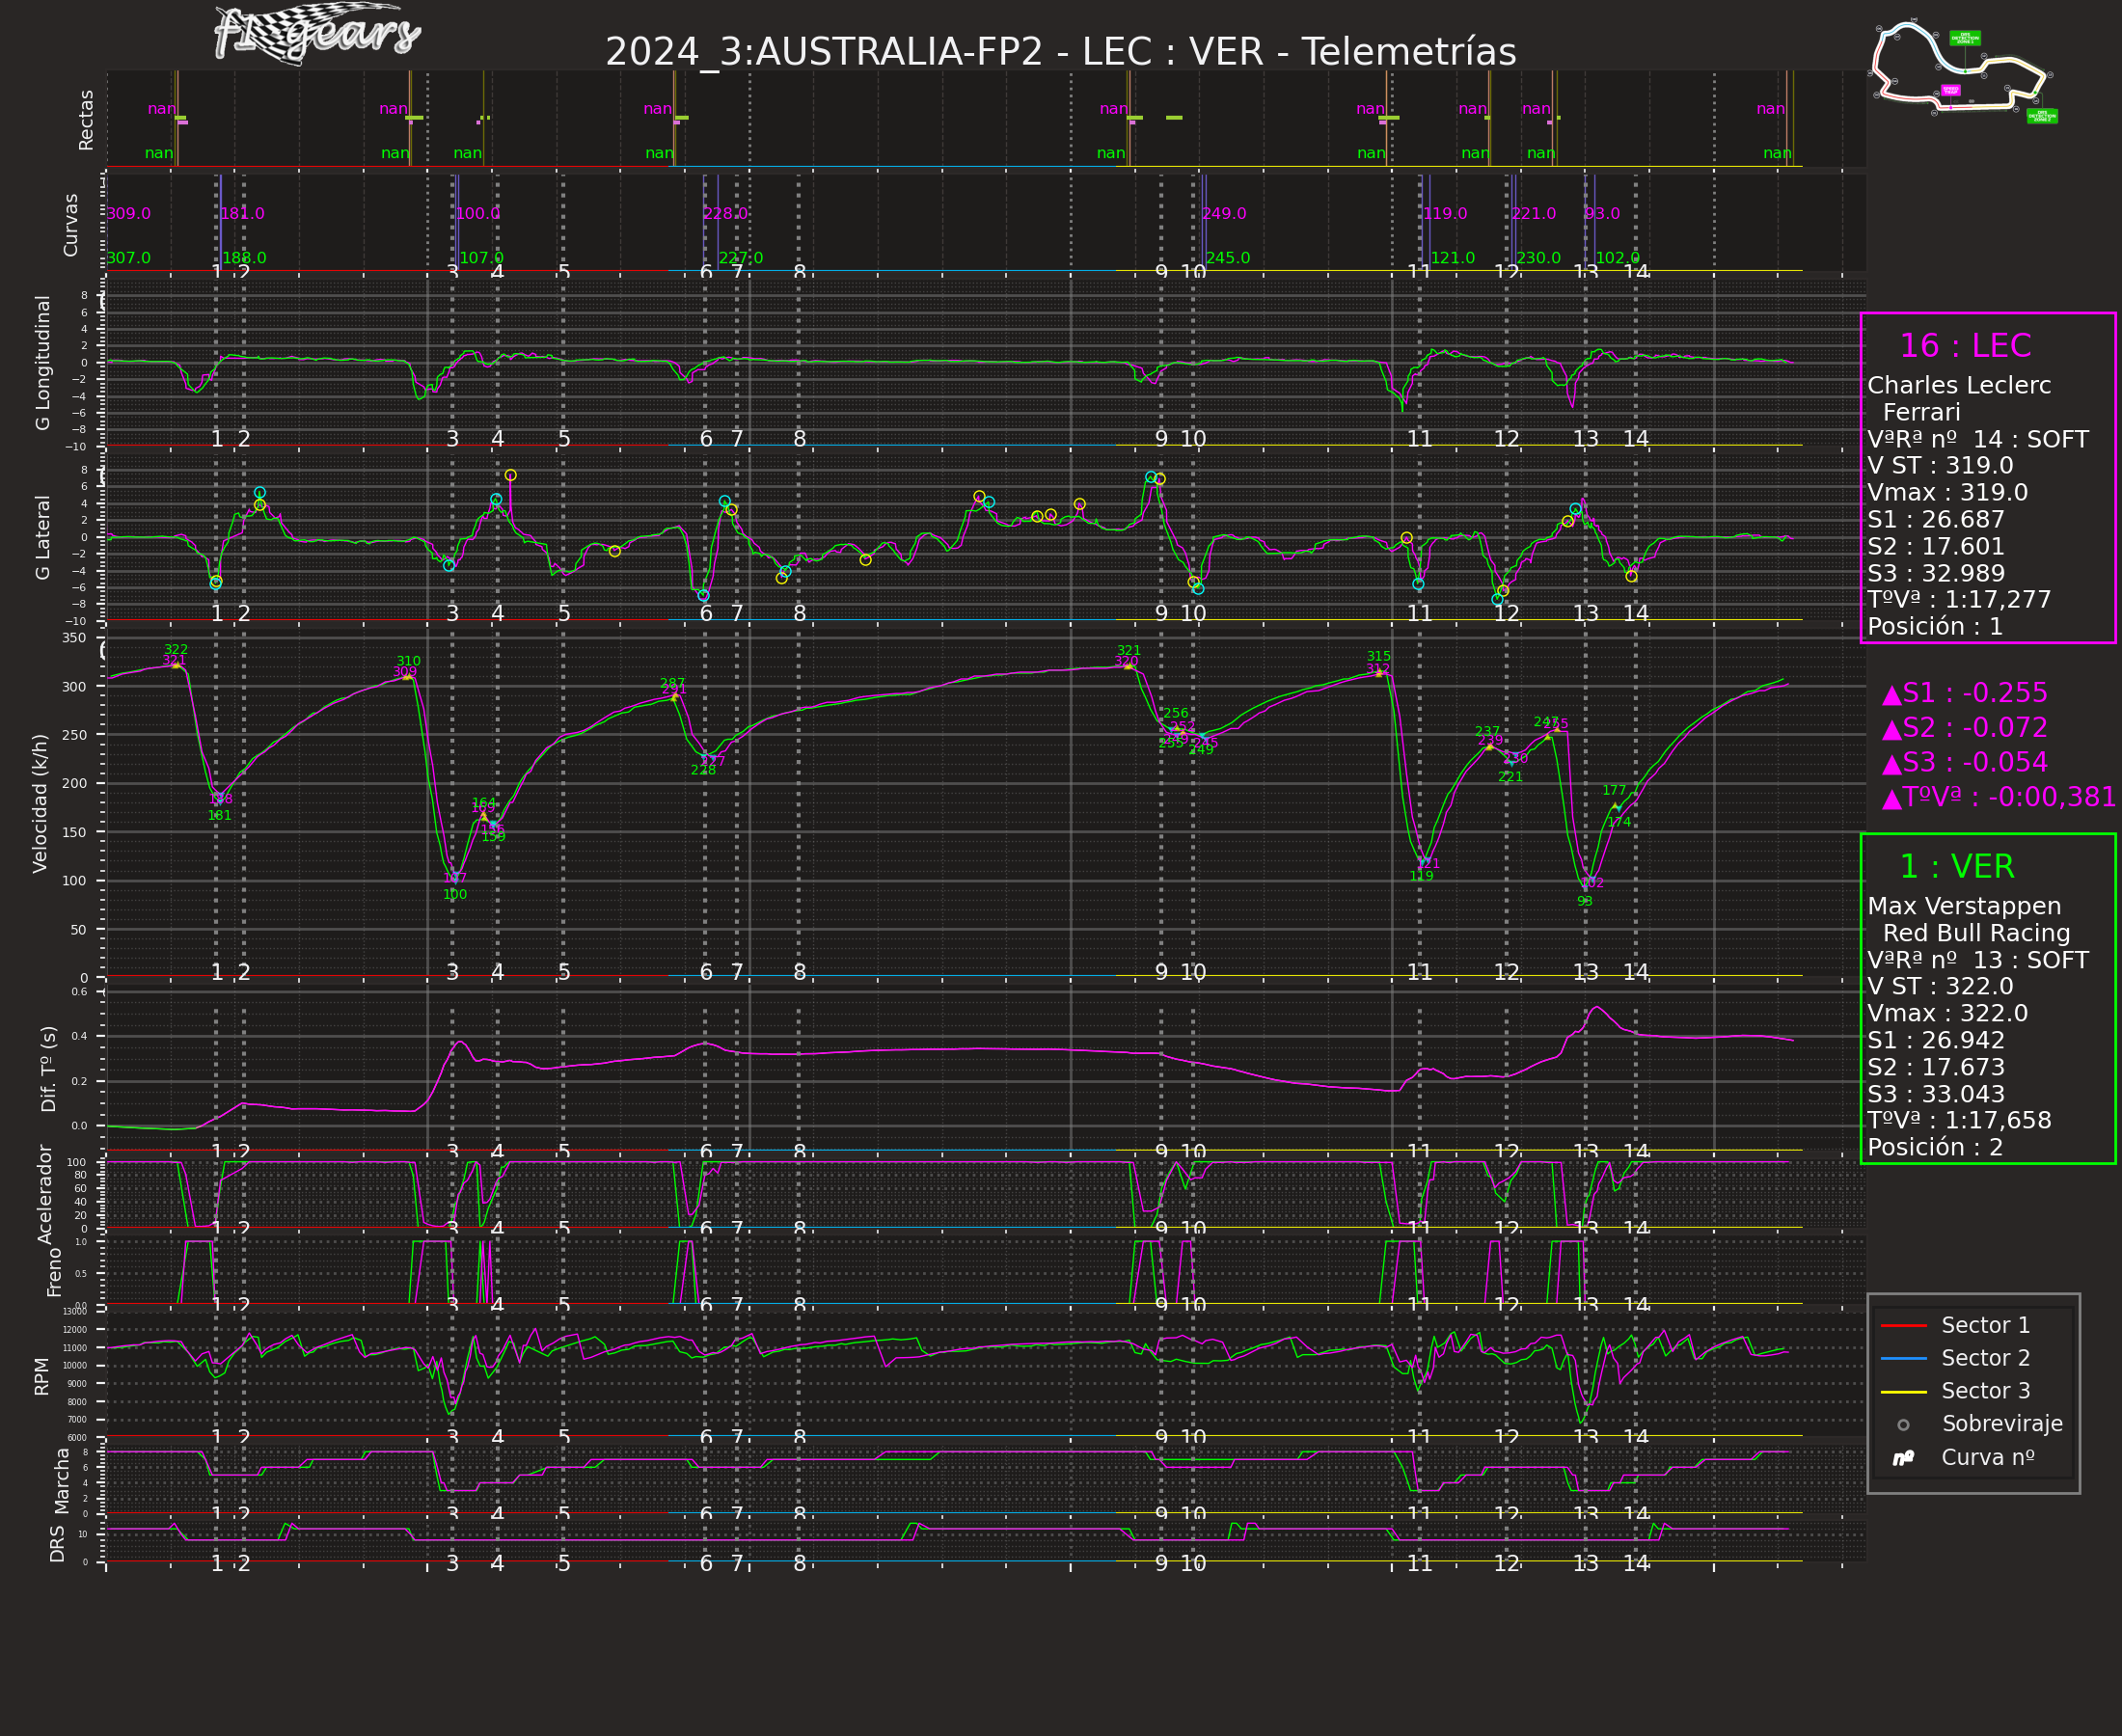The image size is (2122, 1736).
Task: Click the red Sector 1 legend line
Action: (1903, 1326)
